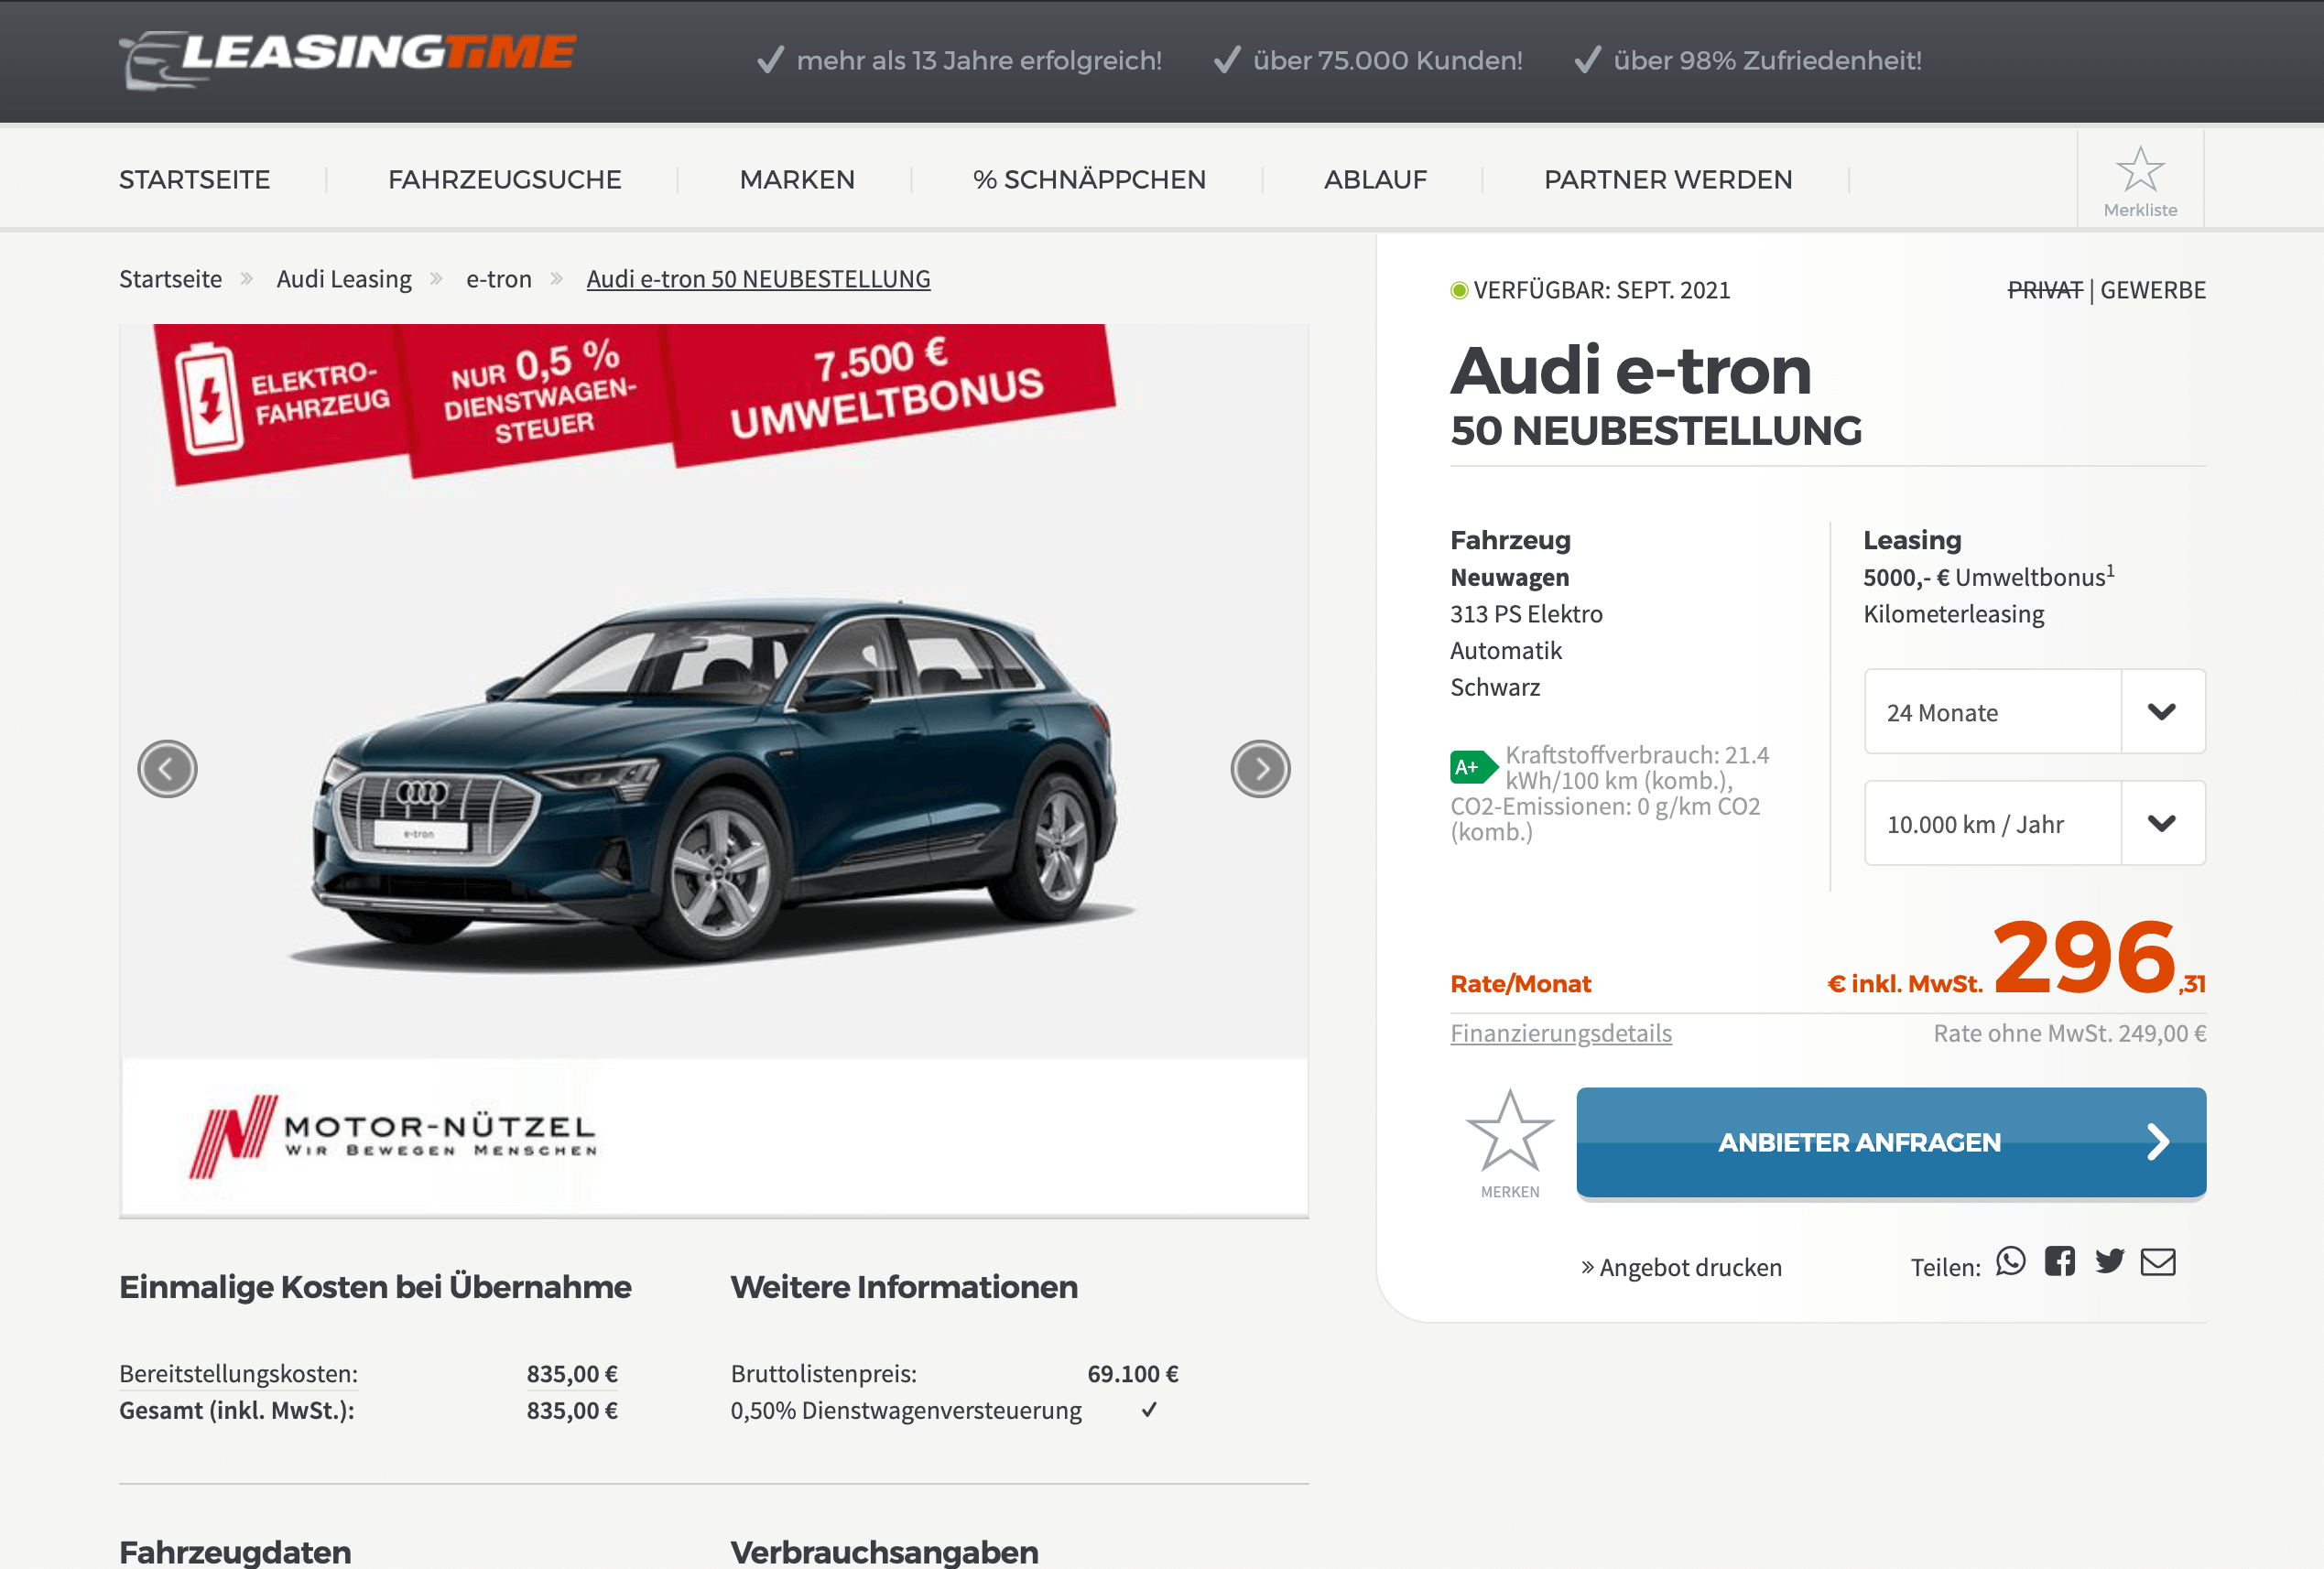Image resolution: width=2324 pixels, height=1569 pixels.
Task: Click the VERFÜGBAR: SEPT. 2021 text
Action: (1601, 290)
